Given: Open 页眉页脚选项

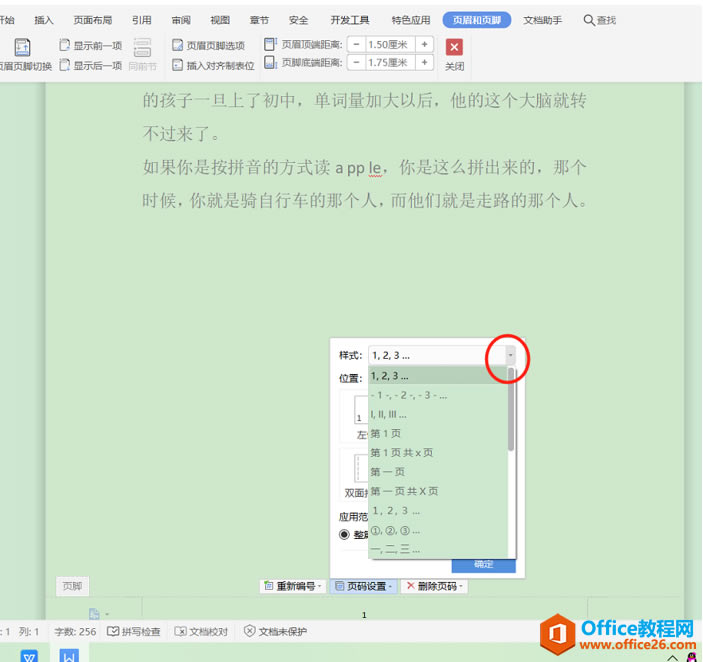Looking at the screenshot, I should click(x=209, y=45).
